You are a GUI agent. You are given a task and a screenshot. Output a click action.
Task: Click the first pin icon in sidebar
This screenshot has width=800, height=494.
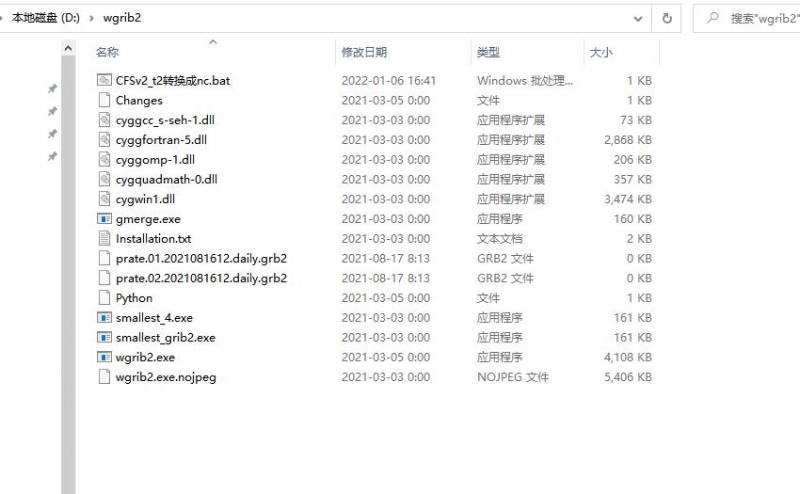(53, 89)
